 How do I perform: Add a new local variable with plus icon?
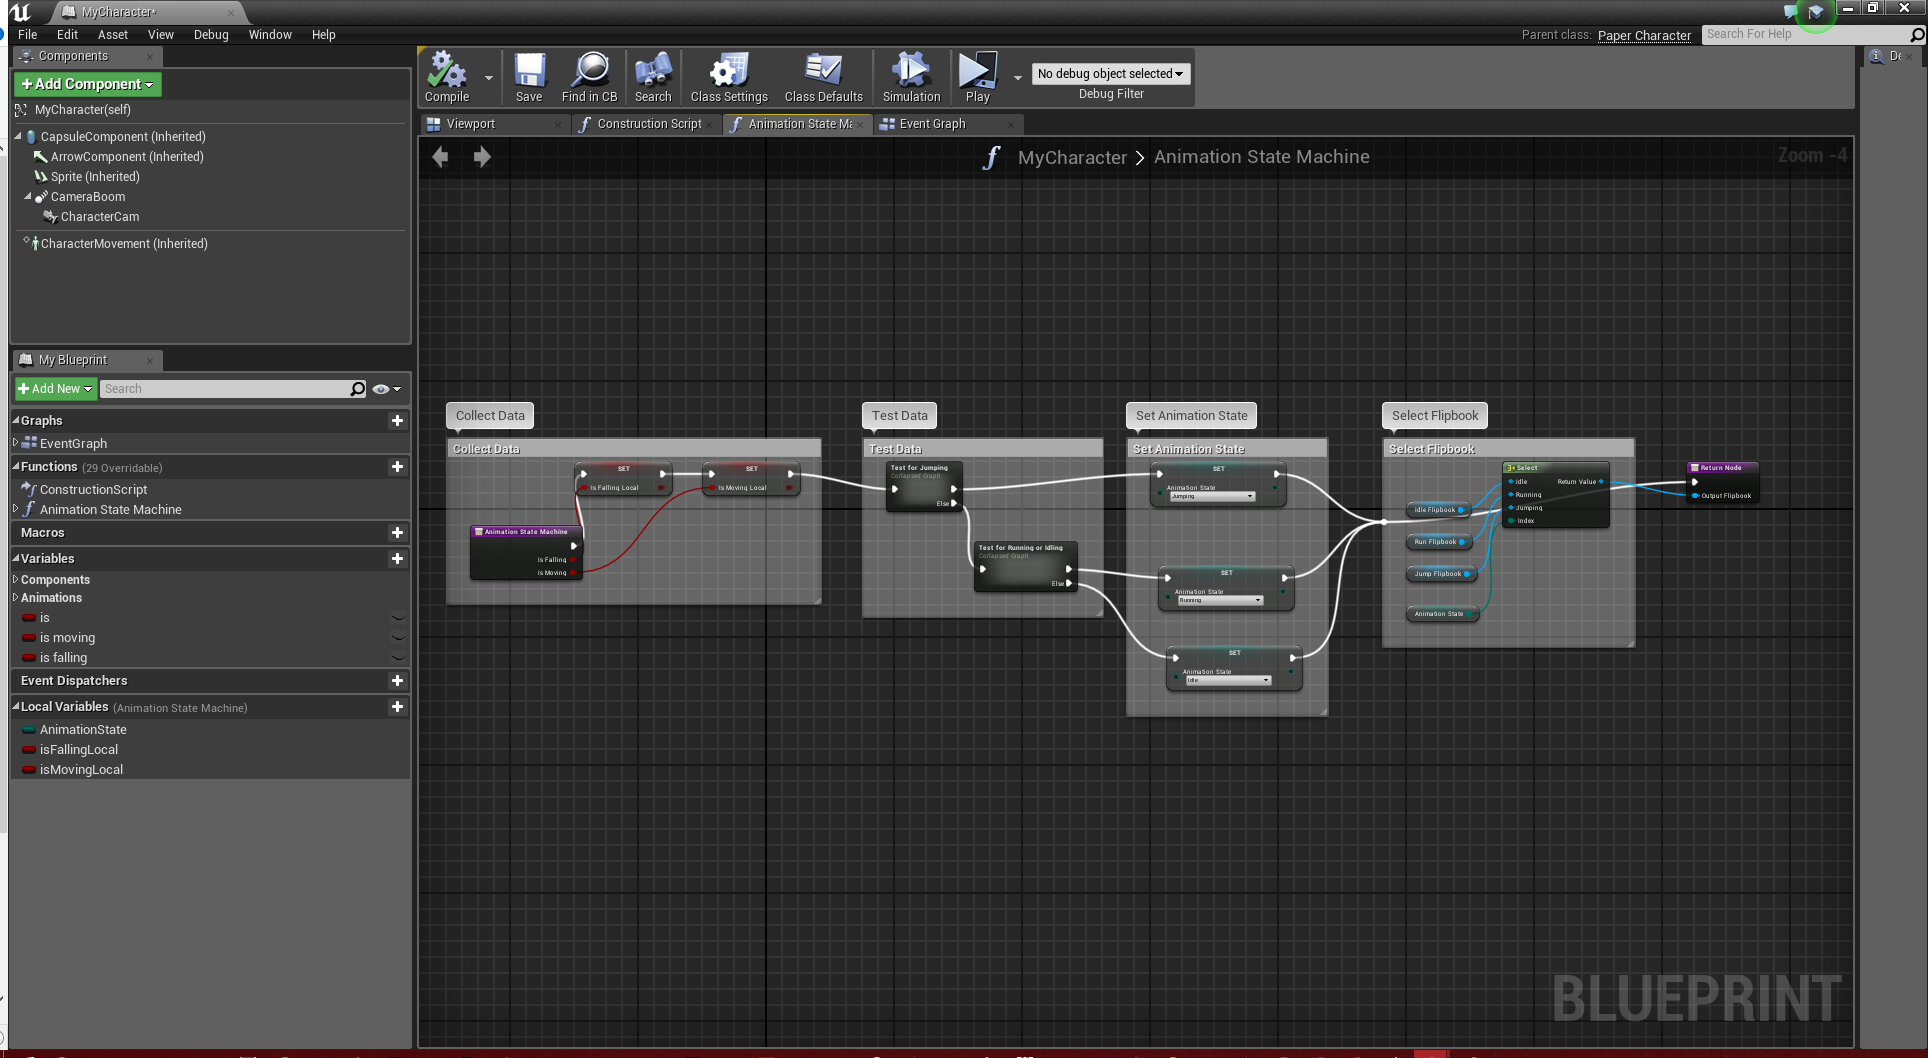tap(397, 707)
